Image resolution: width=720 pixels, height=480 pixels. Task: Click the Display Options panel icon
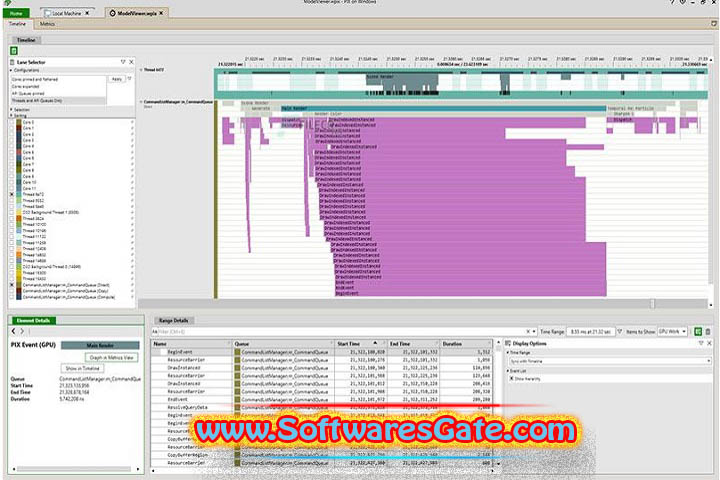click(508, 343)
